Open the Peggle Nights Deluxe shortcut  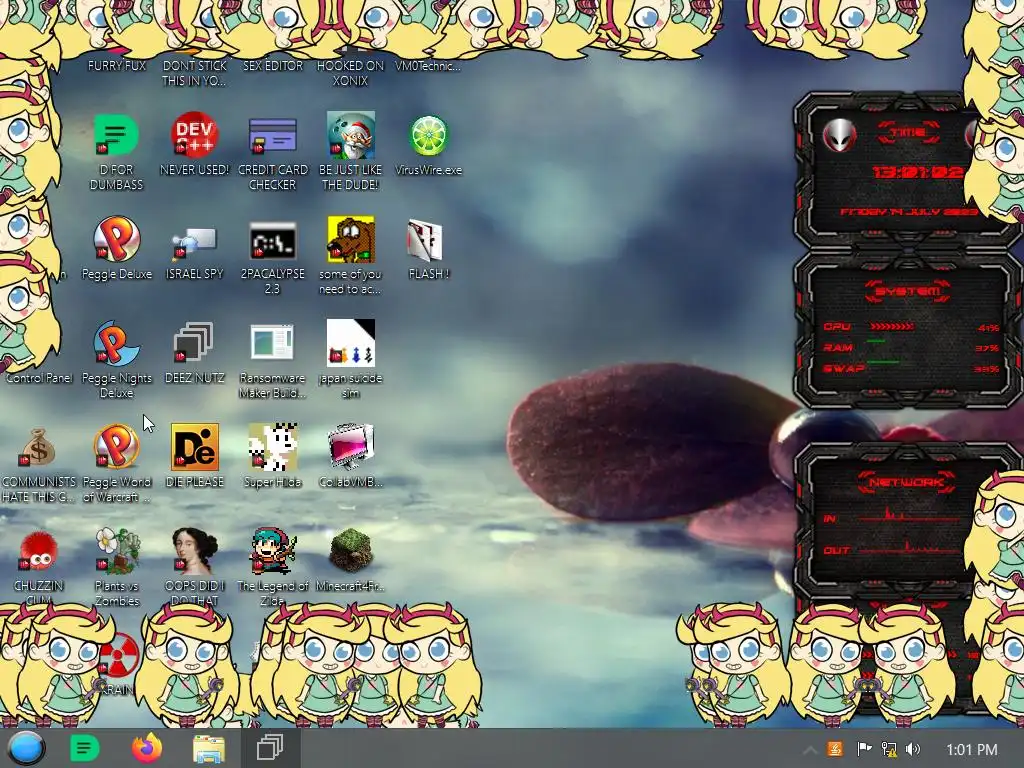(116, 343)
